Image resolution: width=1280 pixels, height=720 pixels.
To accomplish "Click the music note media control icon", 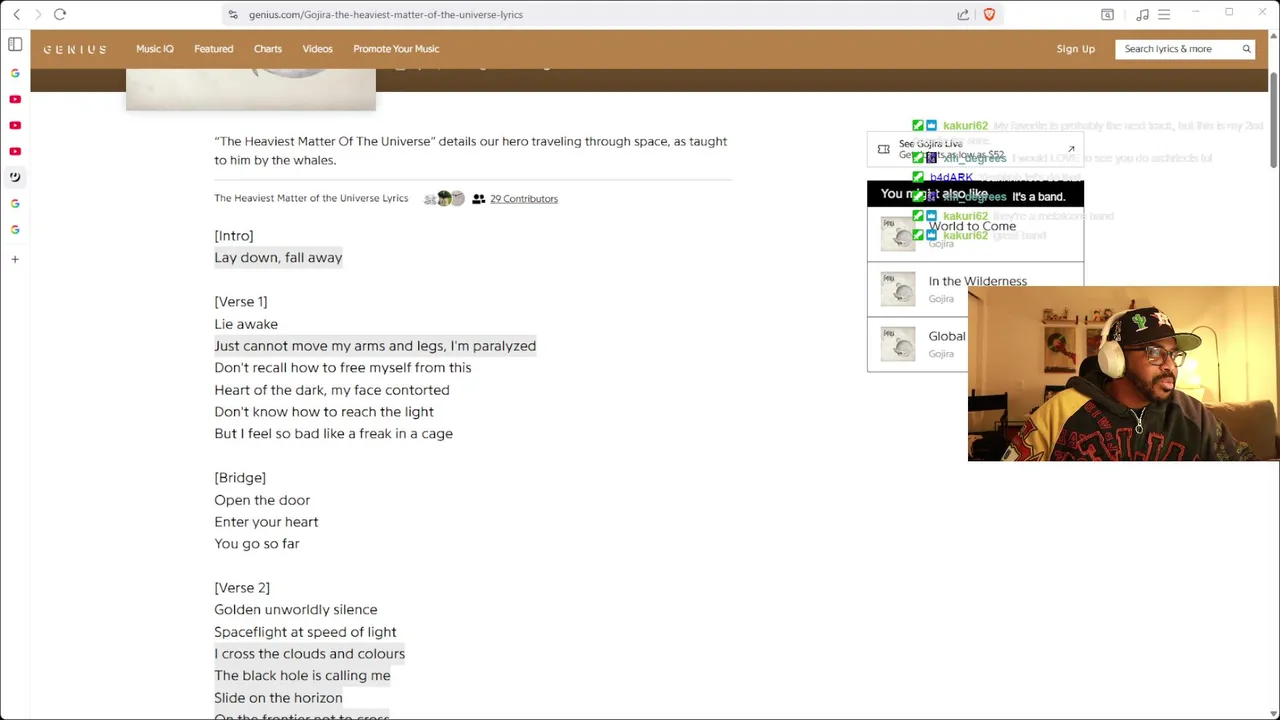I will pyautogui.click(x=1142, y=14).
